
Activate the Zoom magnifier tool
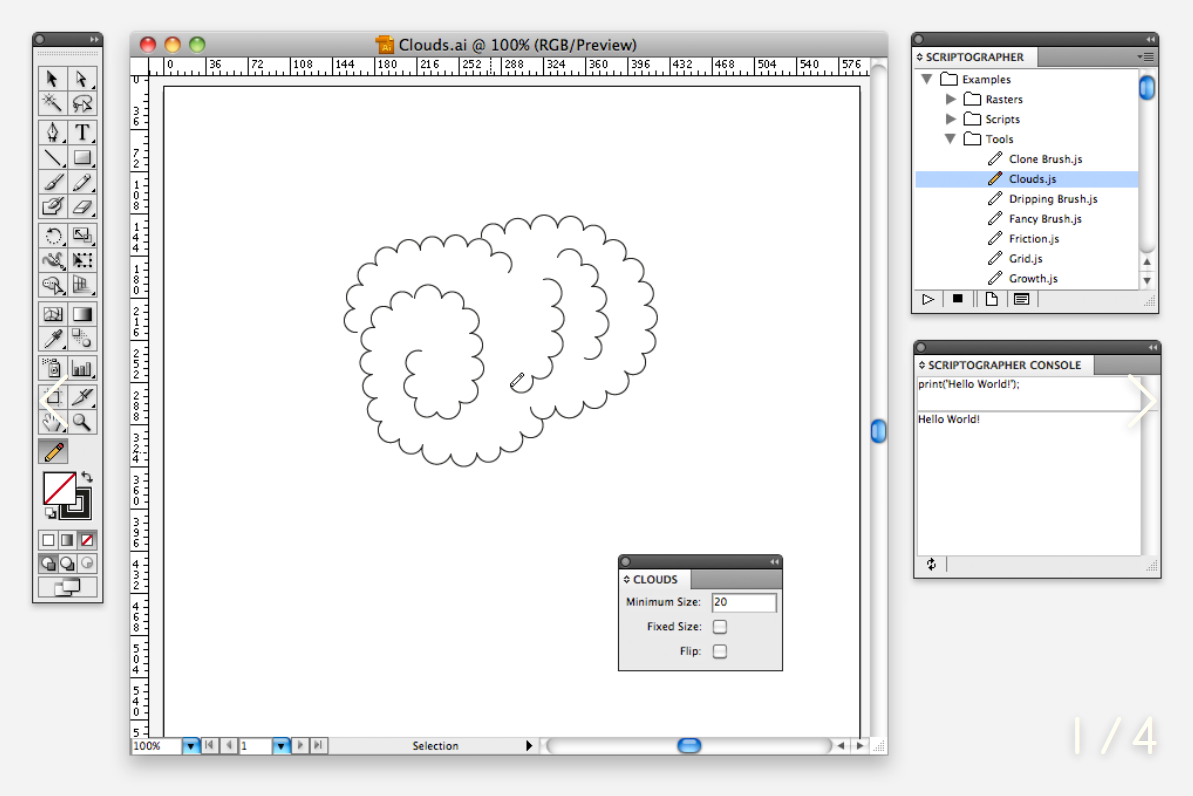click(x=82, y=422)
